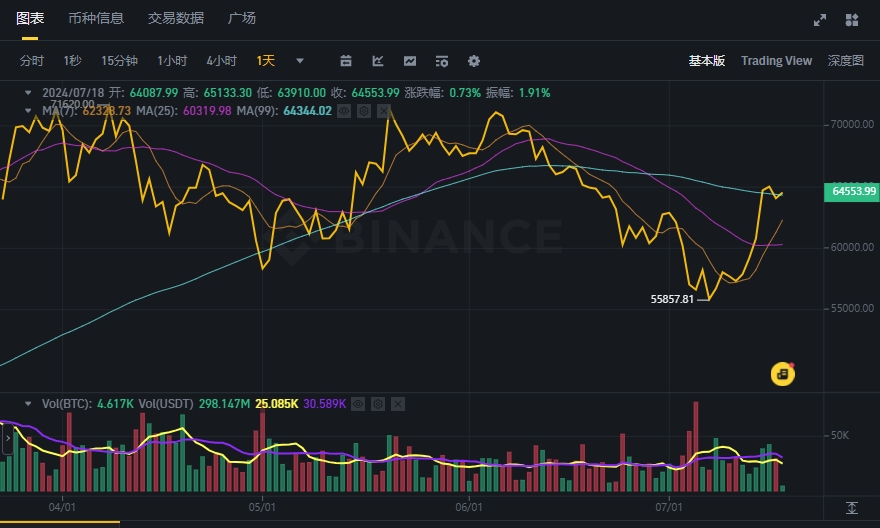Select the 4小时 interval

click(x=221, y=61)
